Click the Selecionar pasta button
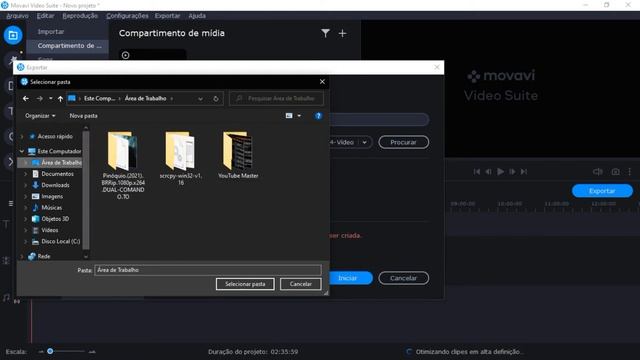Viewport: 640px width, 360px height. (x=245, y=284)
